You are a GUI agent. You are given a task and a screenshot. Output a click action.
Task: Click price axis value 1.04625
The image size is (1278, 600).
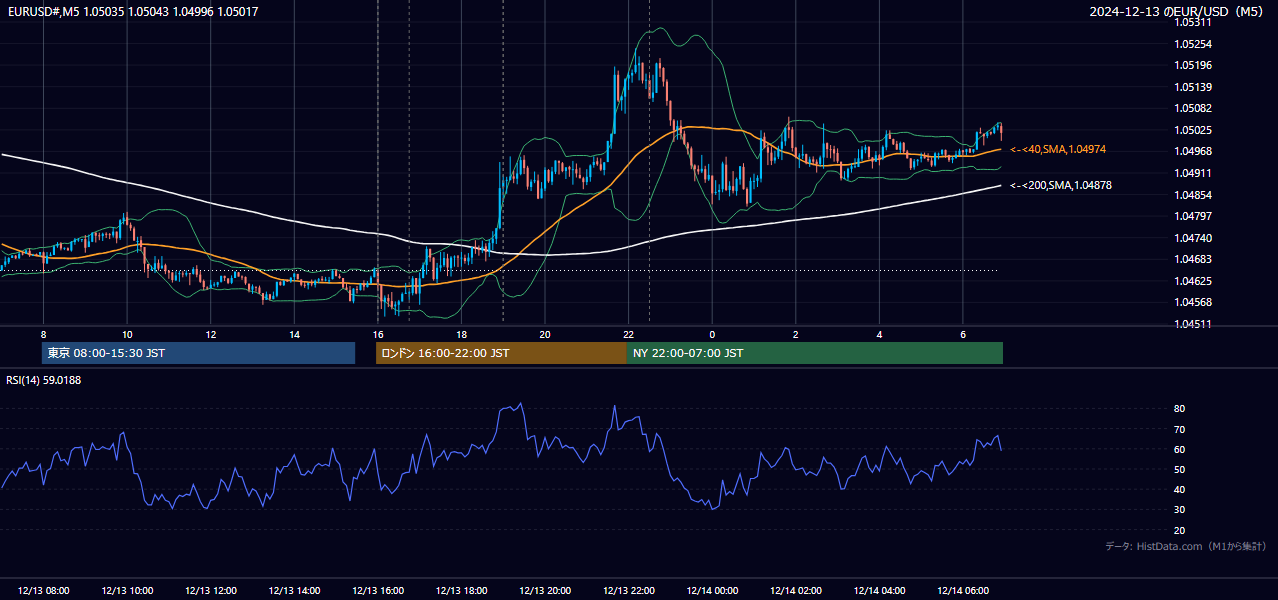(1193, 281)
